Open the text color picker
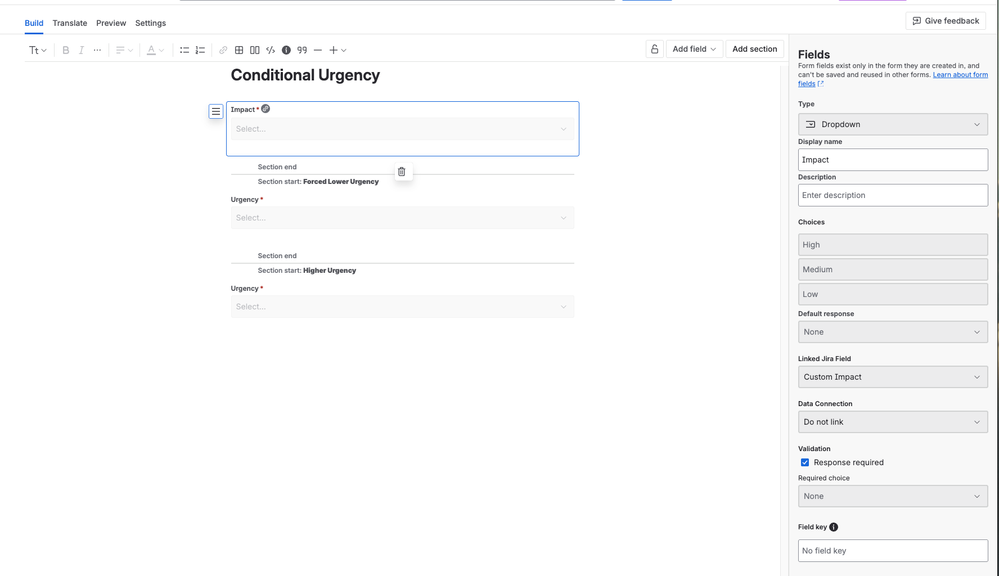Viewport: 999px width, 576px height. pyautogui.click(x=155, y=50)
